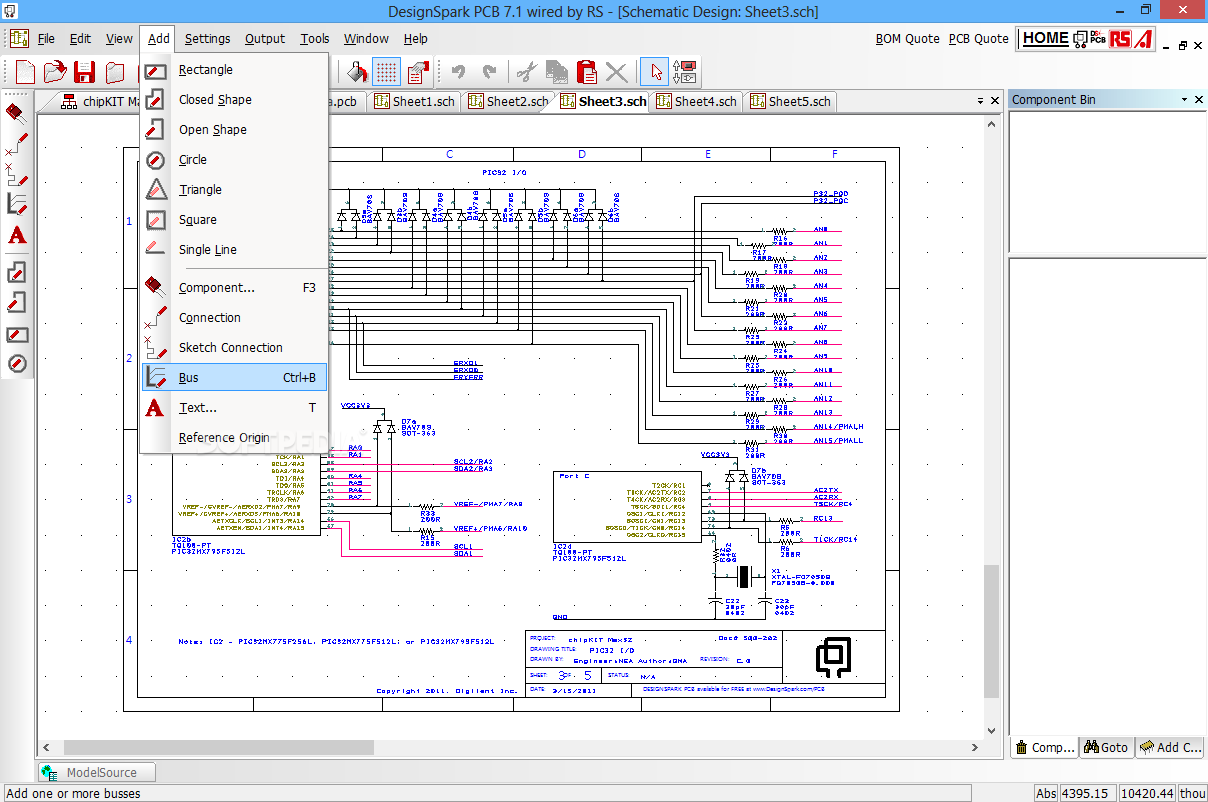Close the Component Bin panel
The image size is (1208, 802).
click(x=1198, y=100)
